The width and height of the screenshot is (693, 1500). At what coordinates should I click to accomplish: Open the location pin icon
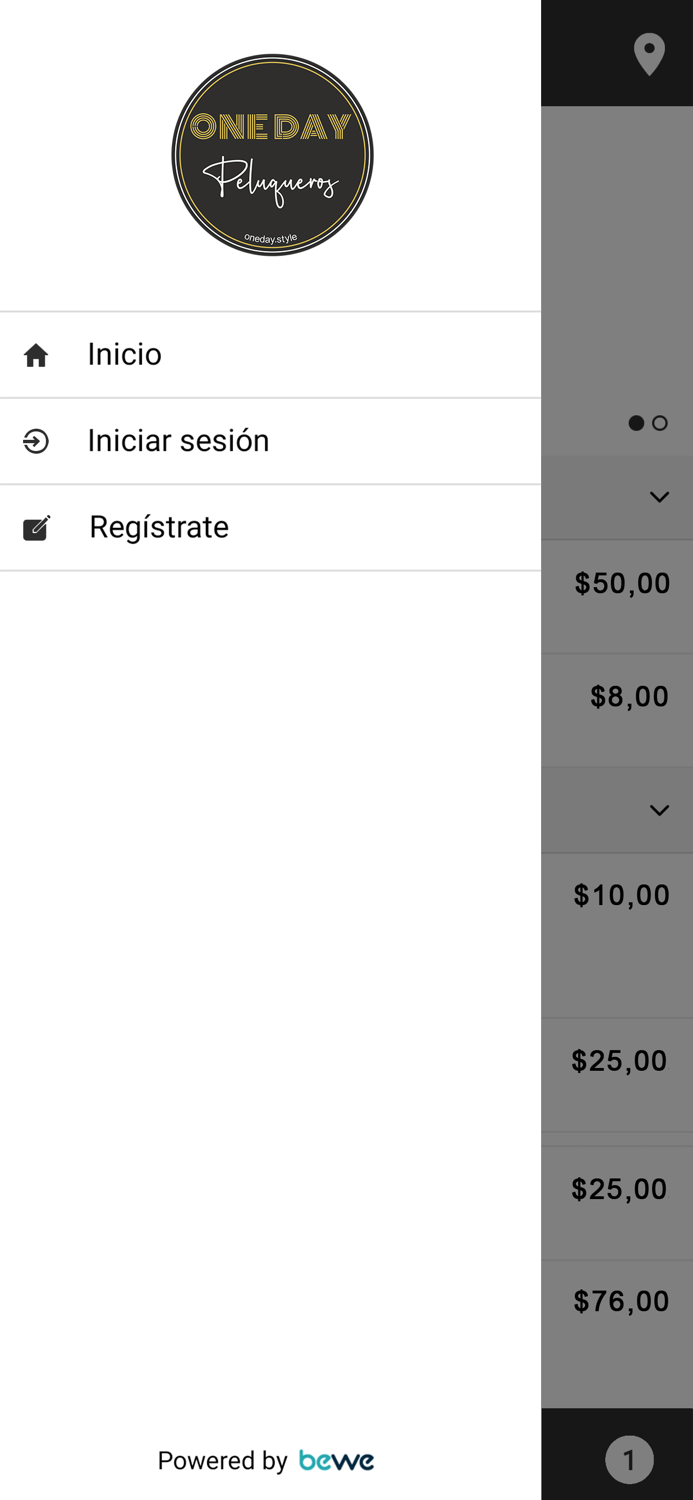click(x=649, y=54)
